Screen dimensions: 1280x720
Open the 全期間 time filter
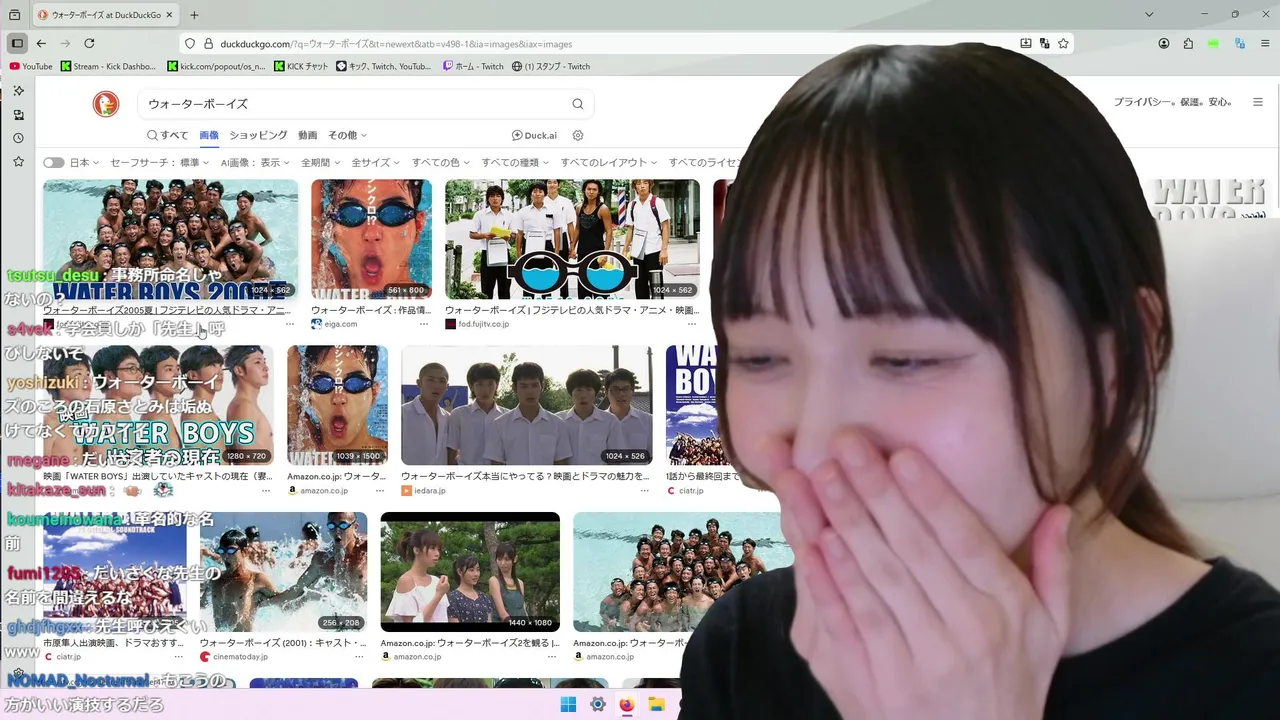tap(321, 162)
